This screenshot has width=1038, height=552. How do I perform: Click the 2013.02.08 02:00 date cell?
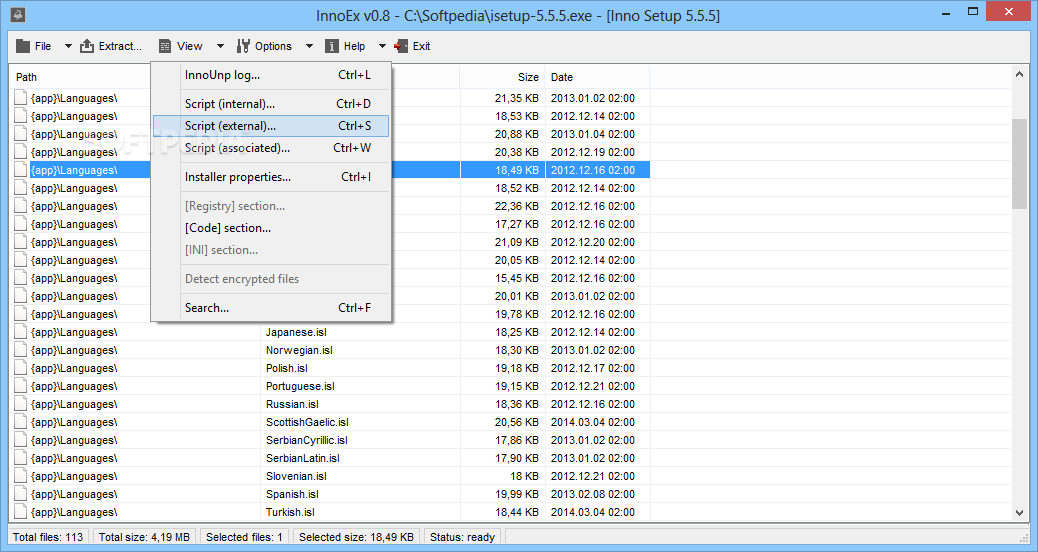[x=592, y=494]
